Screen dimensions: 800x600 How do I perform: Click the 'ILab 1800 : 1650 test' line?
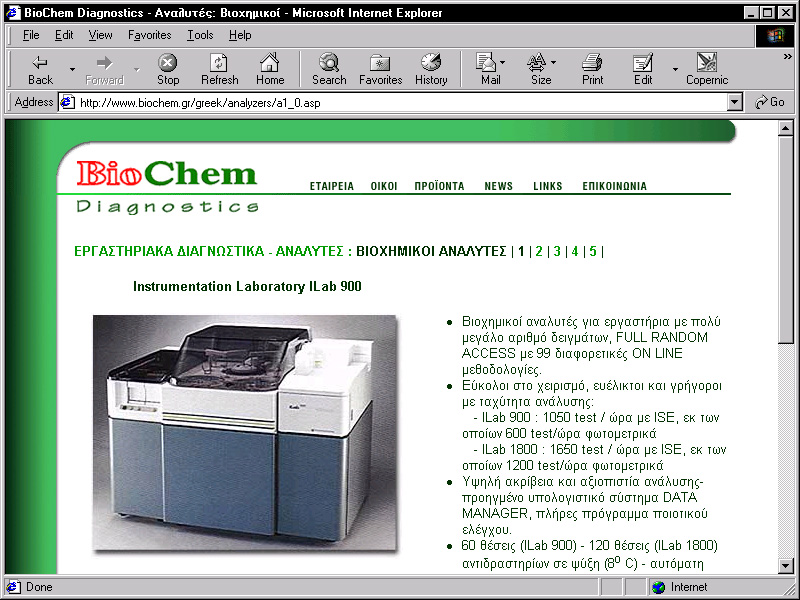coord(600,449)
